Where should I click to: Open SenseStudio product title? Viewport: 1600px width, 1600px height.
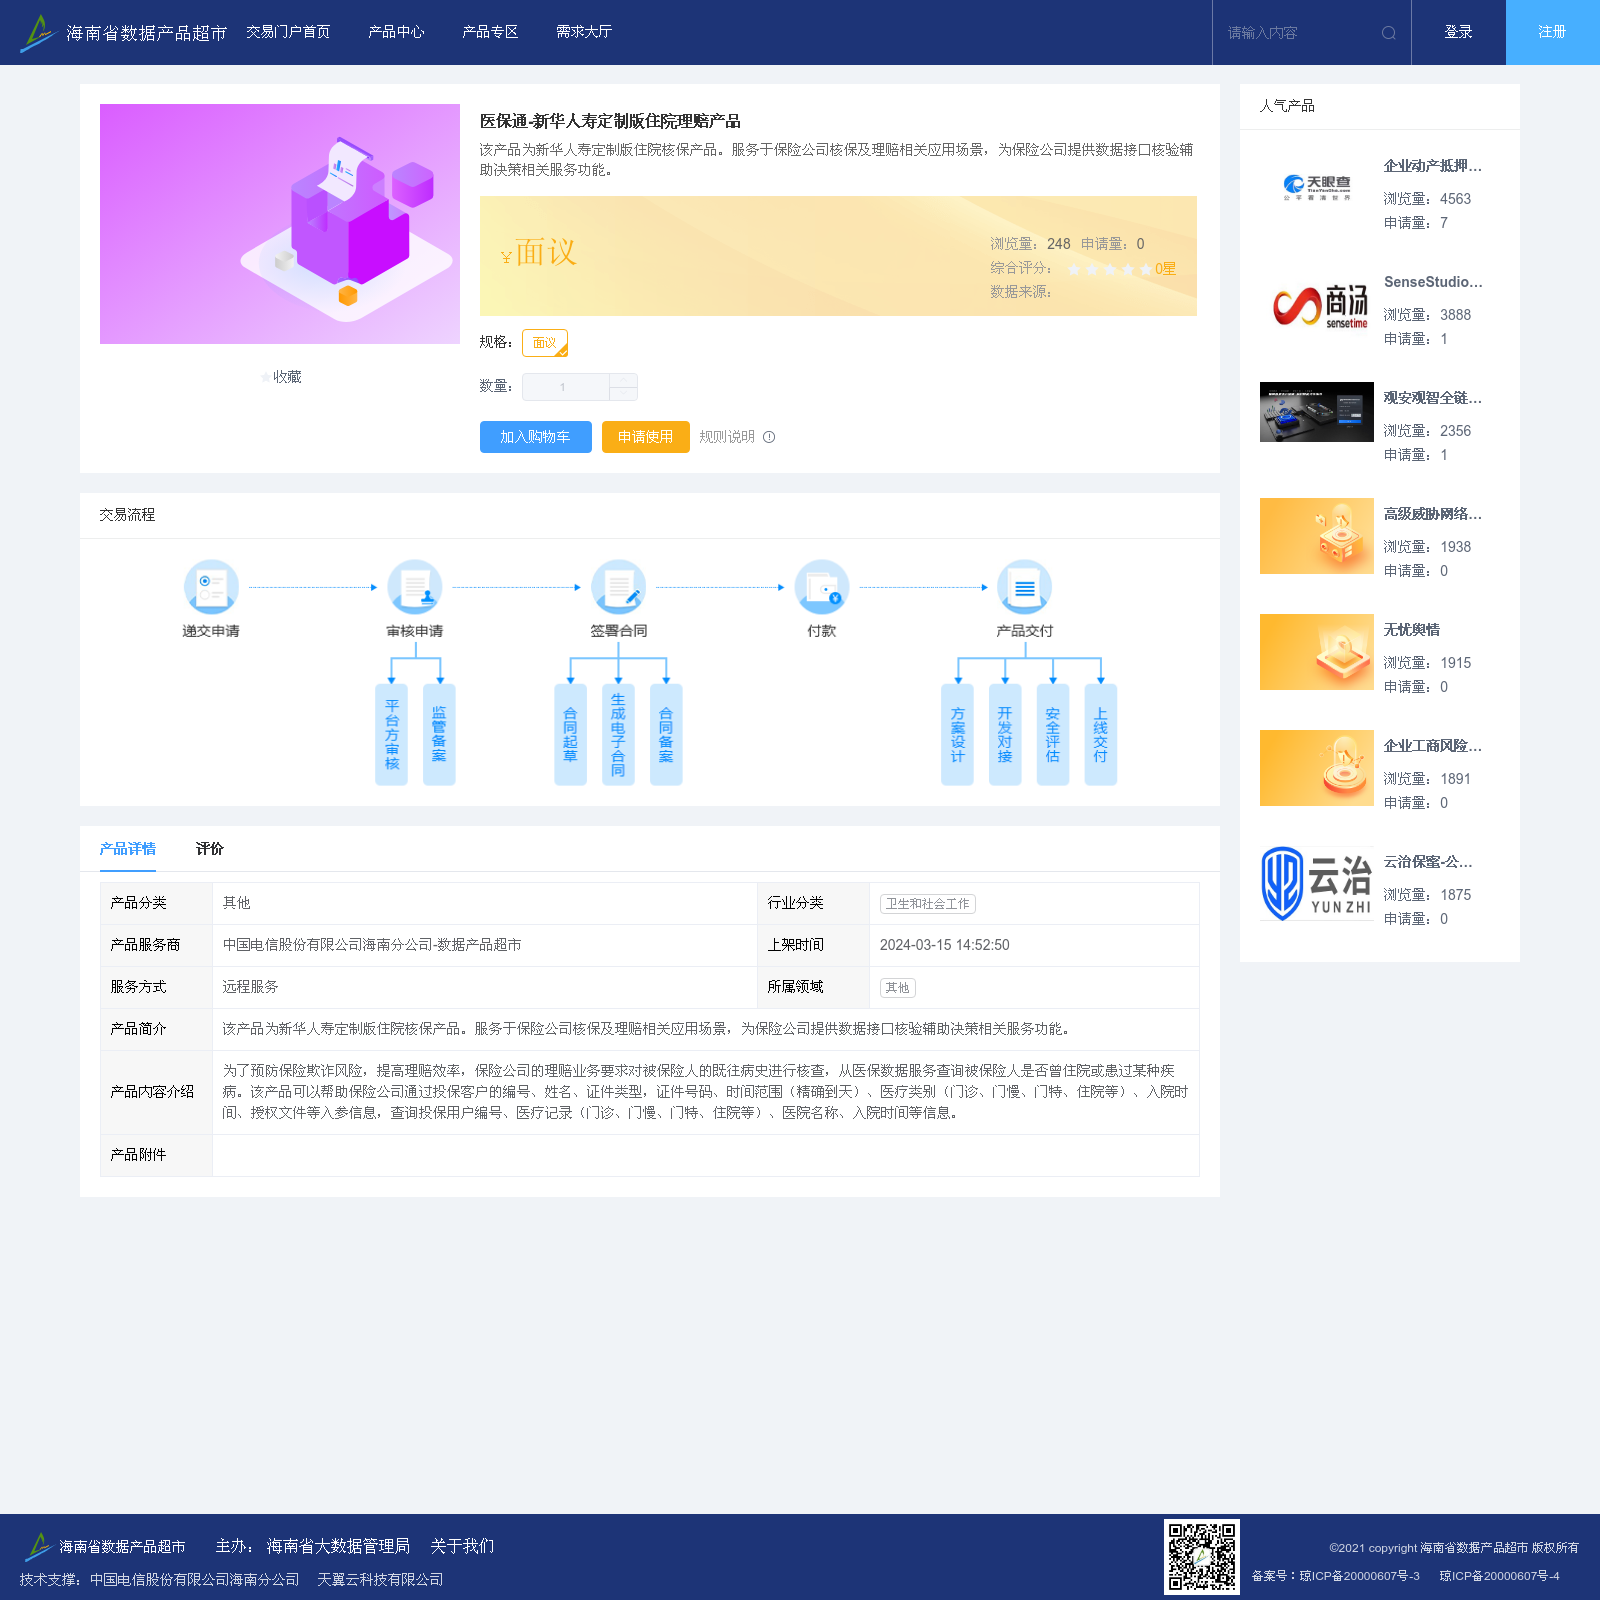(1433, 282)
